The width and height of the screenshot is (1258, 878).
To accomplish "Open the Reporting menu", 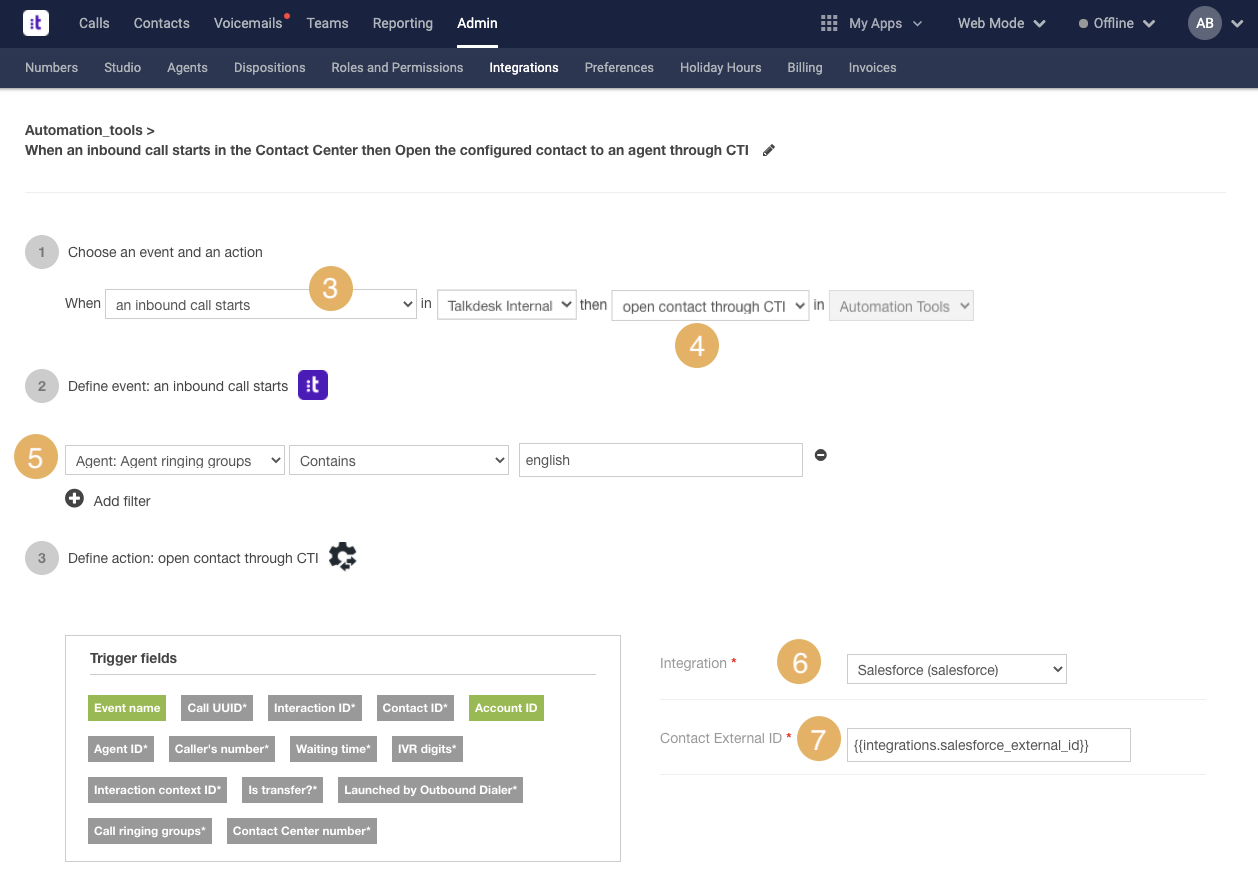I will (x=403, y=23).
